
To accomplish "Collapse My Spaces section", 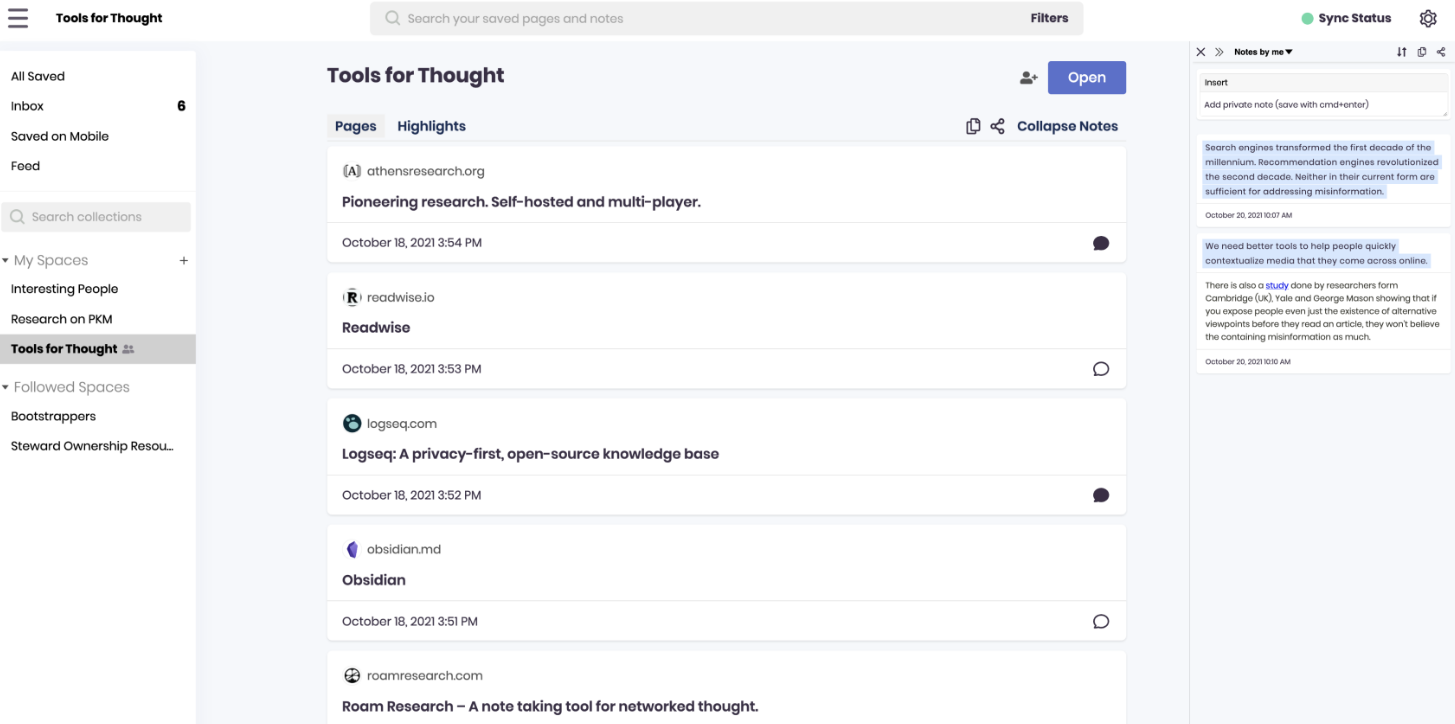I will pyautogui.click(x=5, y=260).
